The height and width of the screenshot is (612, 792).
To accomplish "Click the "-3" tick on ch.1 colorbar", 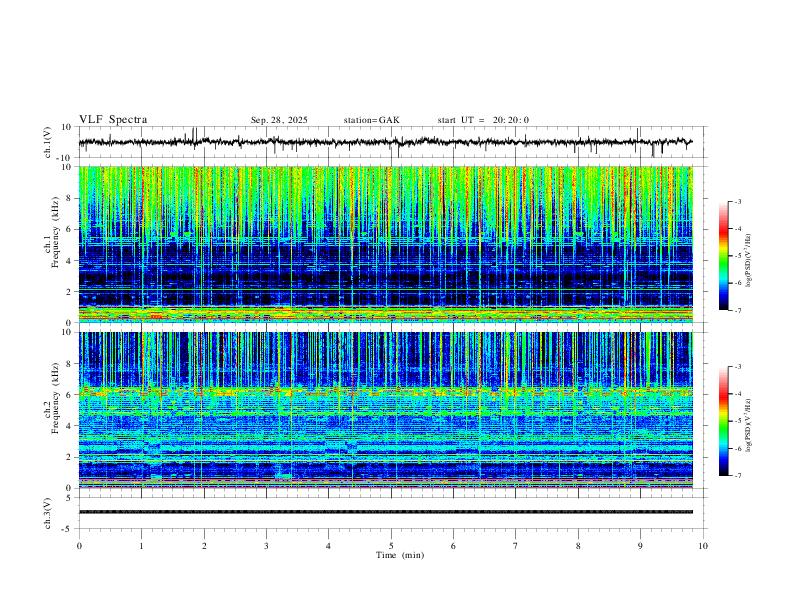I will point(738,201).
